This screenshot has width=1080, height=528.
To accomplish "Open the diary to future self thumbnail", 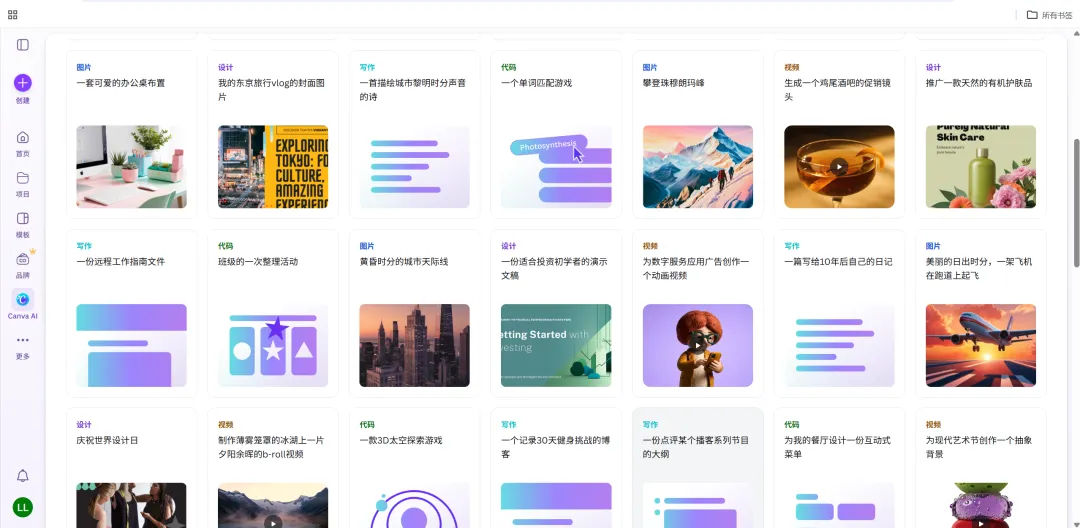I will (839, 346).
